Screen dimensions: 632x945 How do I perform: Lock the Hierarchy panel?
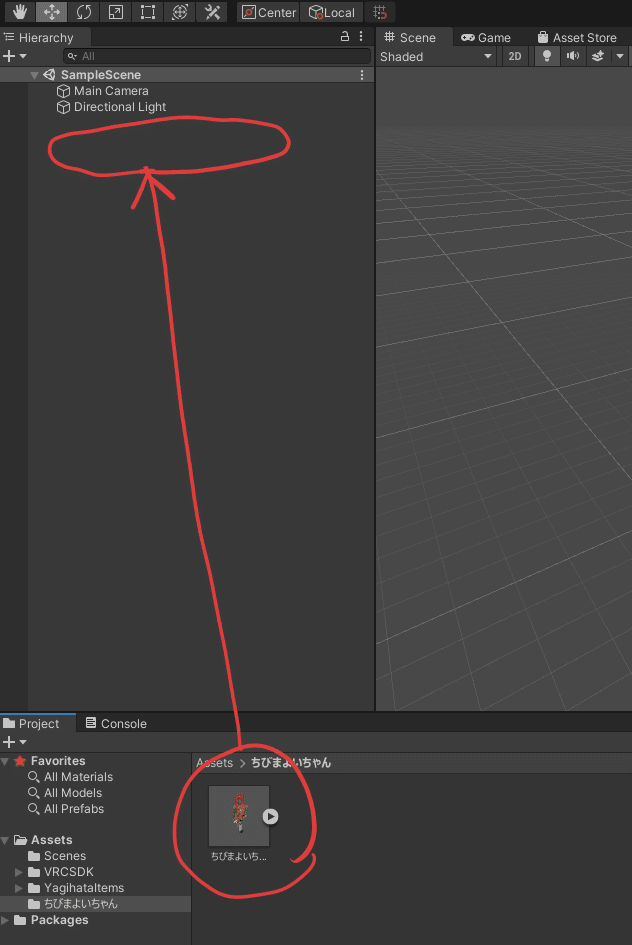pyautogui.click(x=345, y=36)
